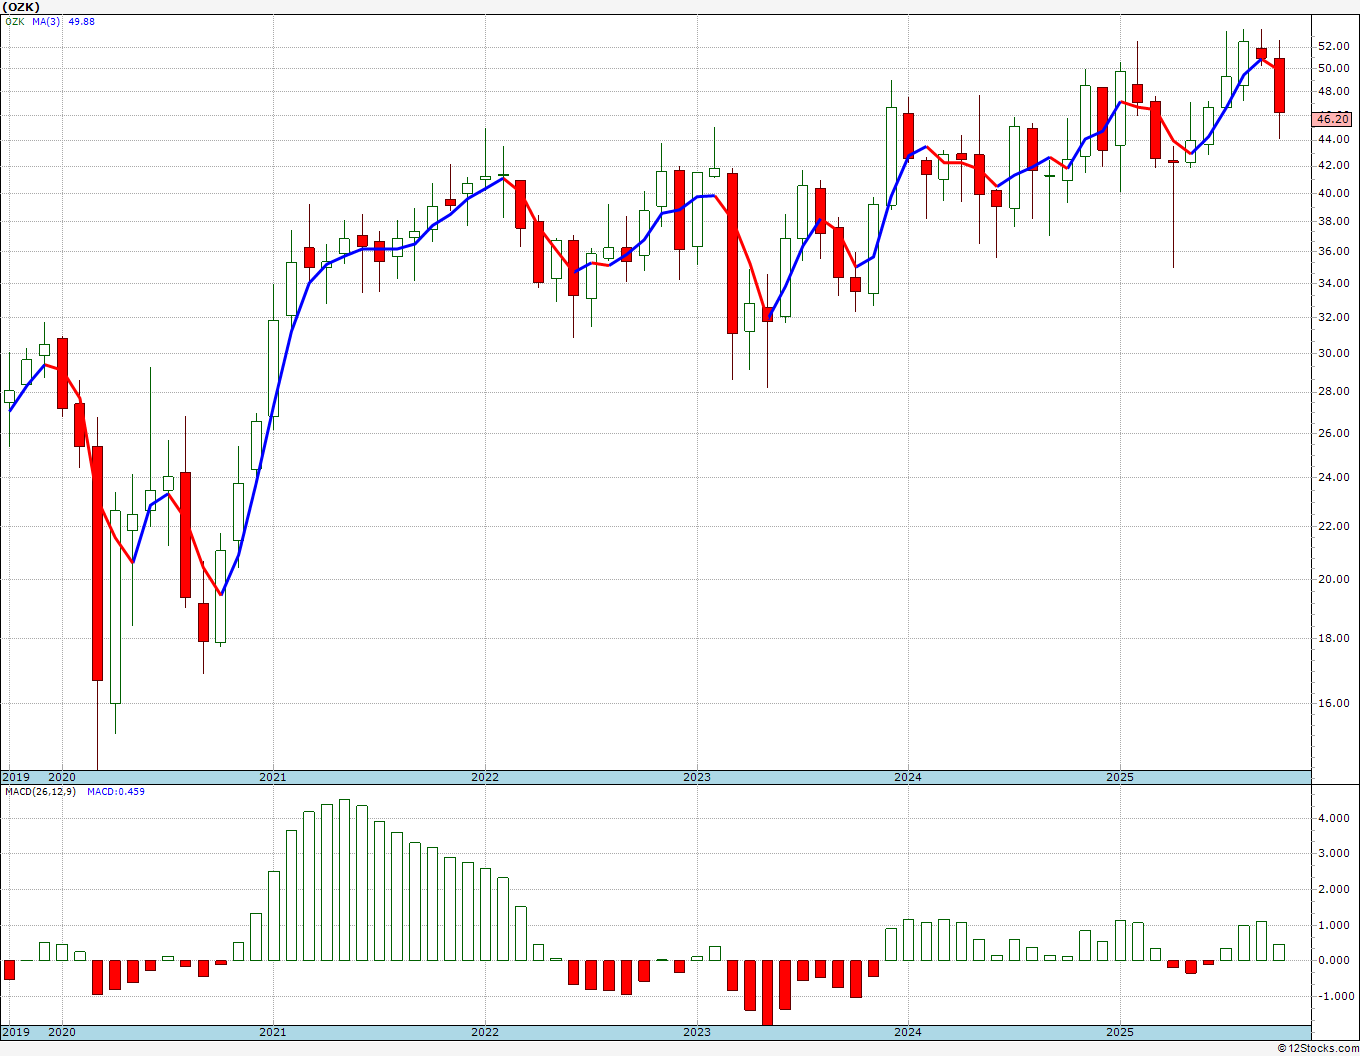
Task: Click 2025 on the price chart time axis
Action: pyautogui.click(x=1120, y=777)
